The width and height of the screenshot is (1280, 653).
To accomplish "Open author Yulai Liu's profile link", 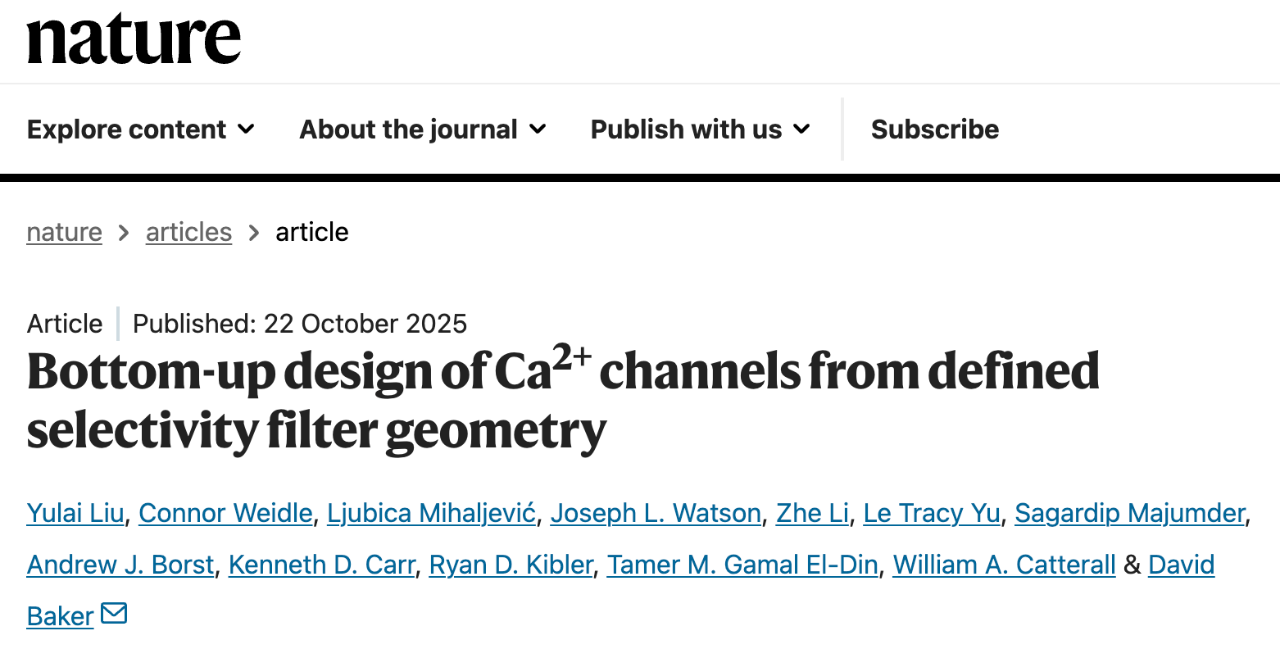I will coord(75,513).
